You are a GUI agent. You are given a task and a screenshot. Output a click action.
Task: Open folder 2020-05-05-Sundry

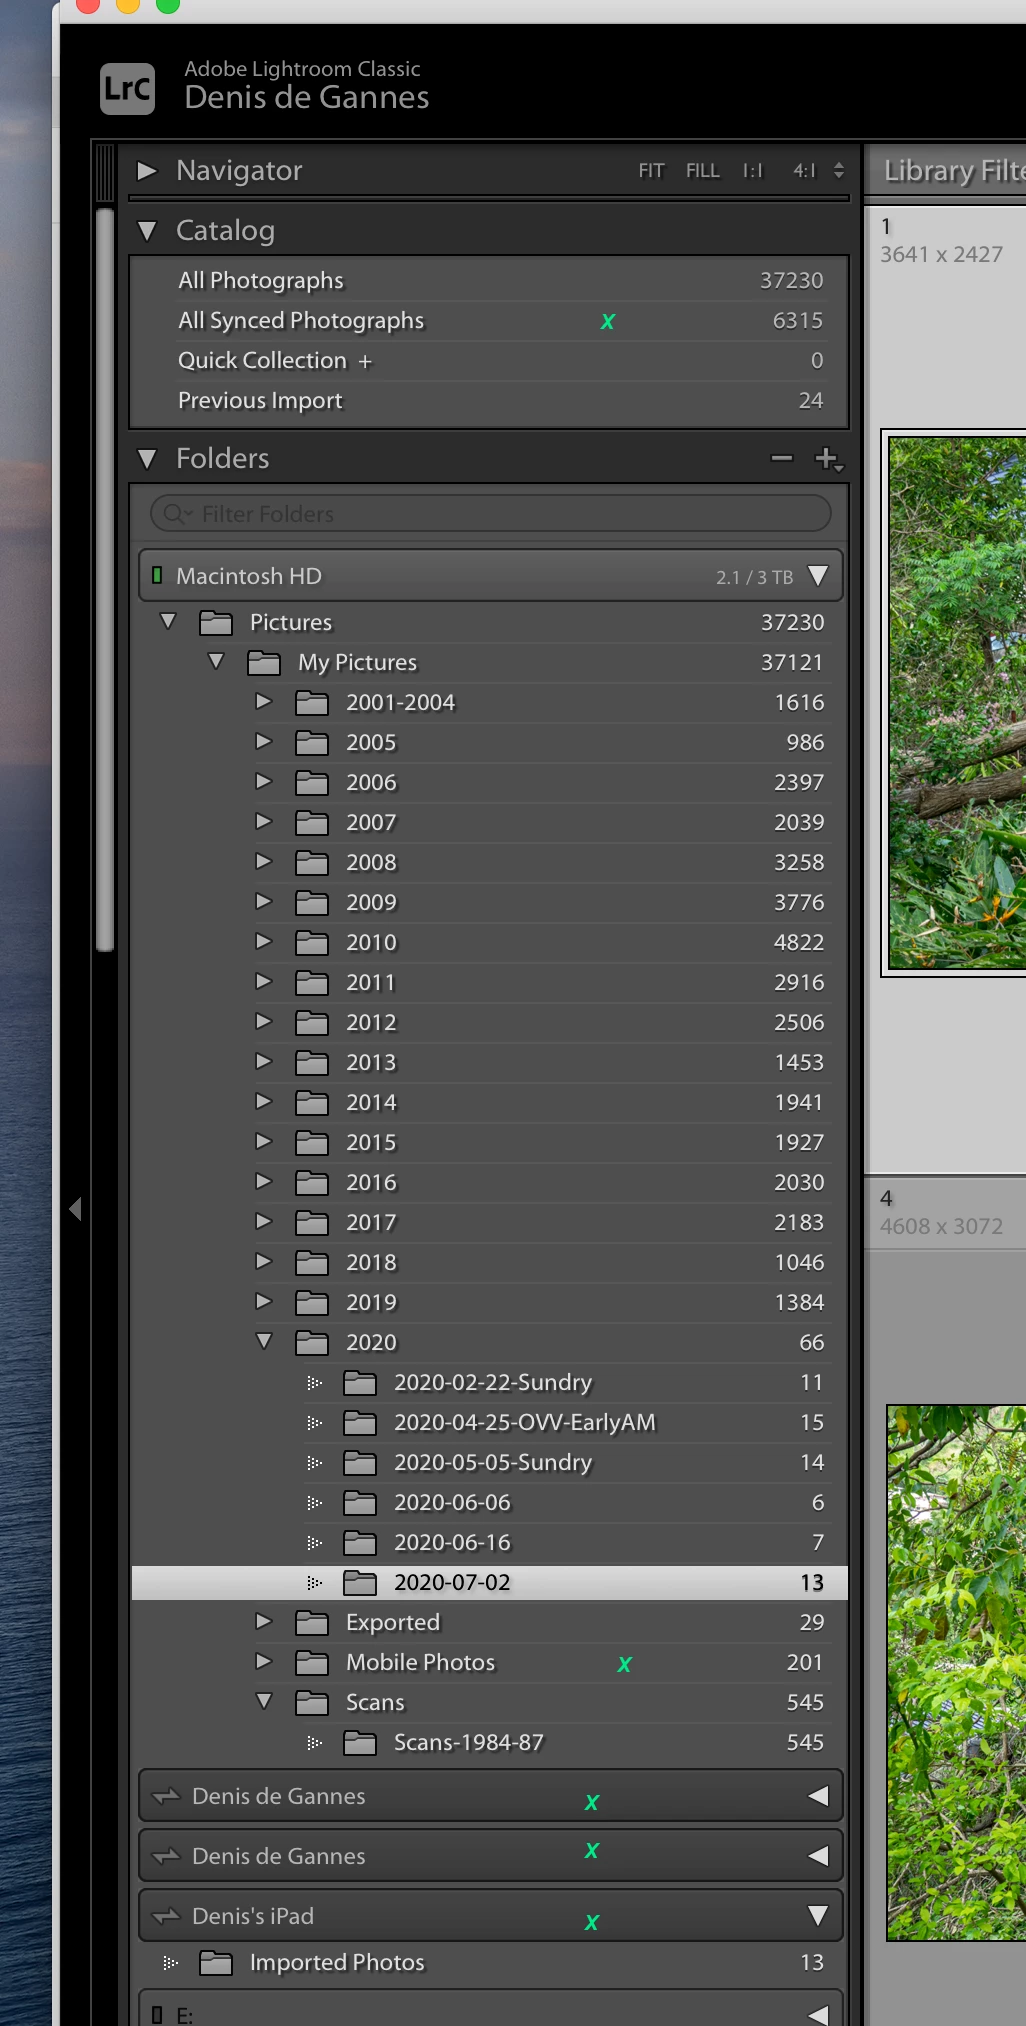pyautogui.click(x=489, y=1463)
